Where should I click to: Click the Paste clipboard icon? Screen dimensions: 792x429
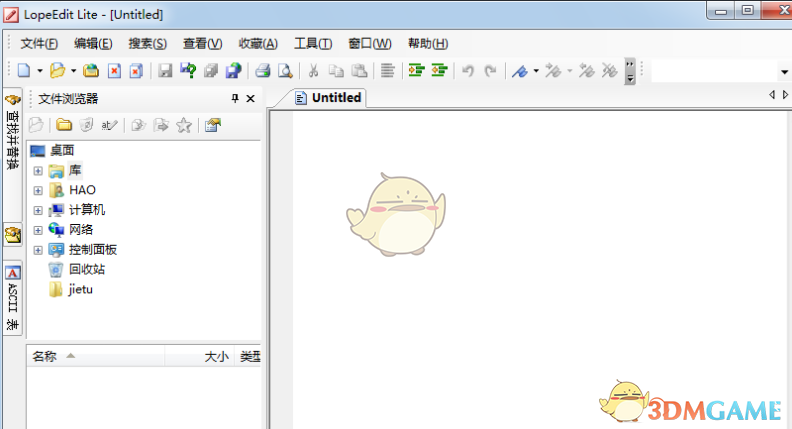[359, 70]
